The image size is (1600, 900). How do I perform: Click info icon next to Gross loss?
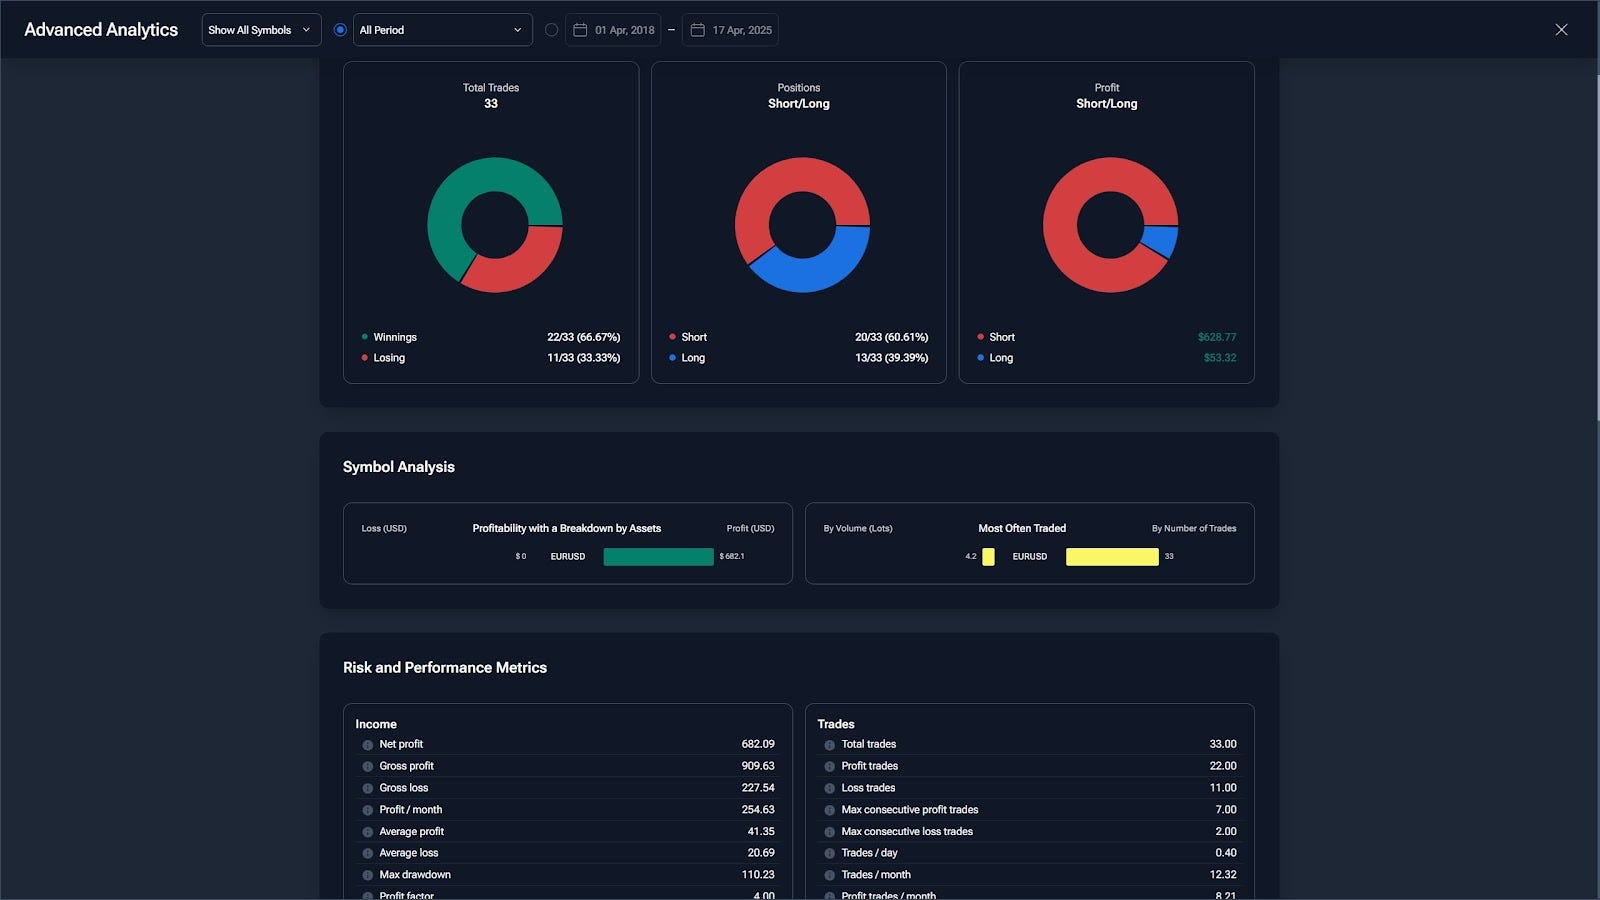click(367, 788)
